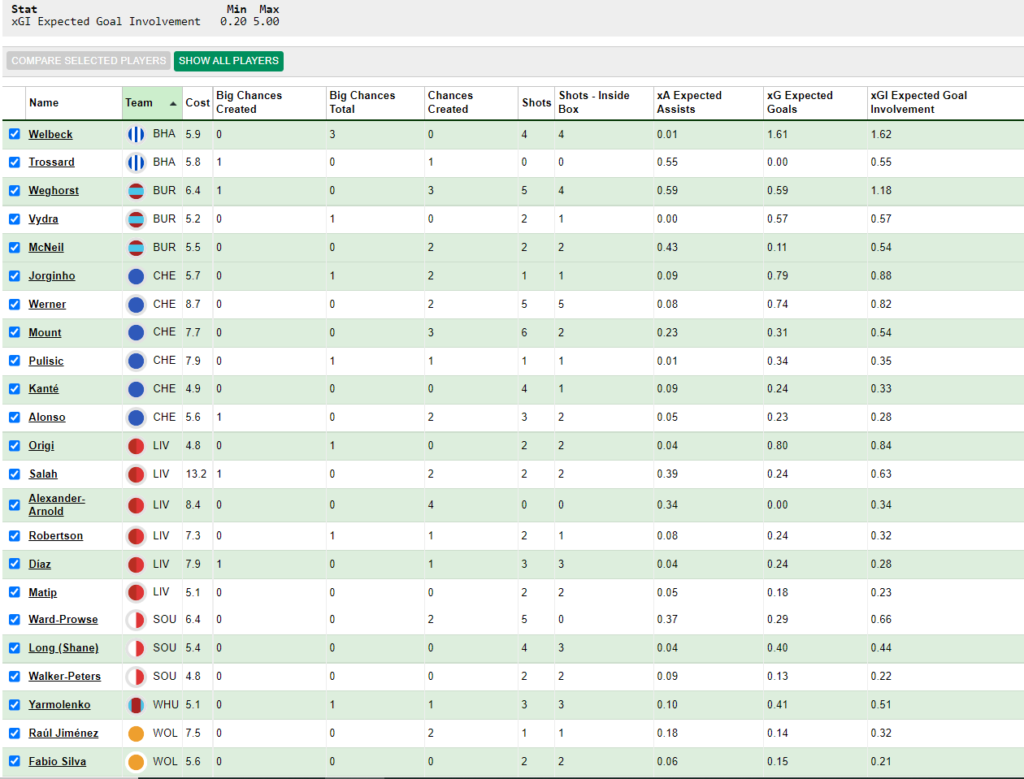Sort table by Cost column header
This screenshot has width=1024, height=779.
[197, 103]
